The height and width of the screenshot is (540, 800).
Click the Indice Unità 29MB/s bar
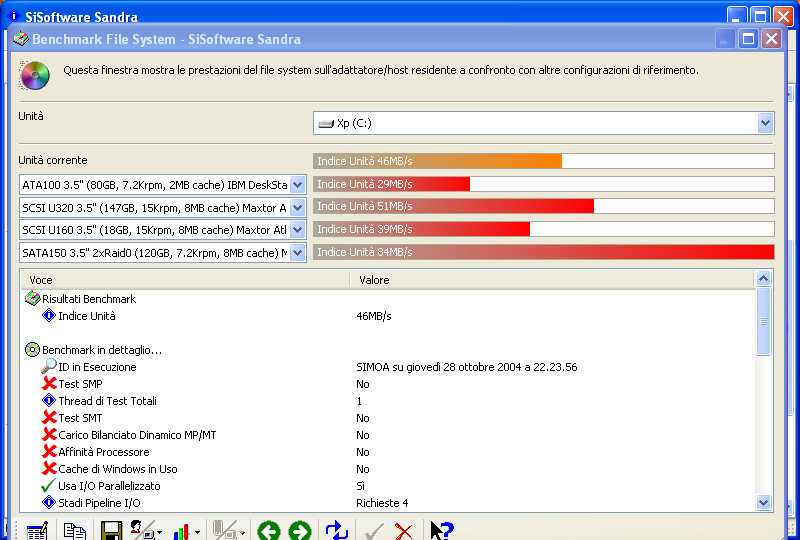pos(392,184)
